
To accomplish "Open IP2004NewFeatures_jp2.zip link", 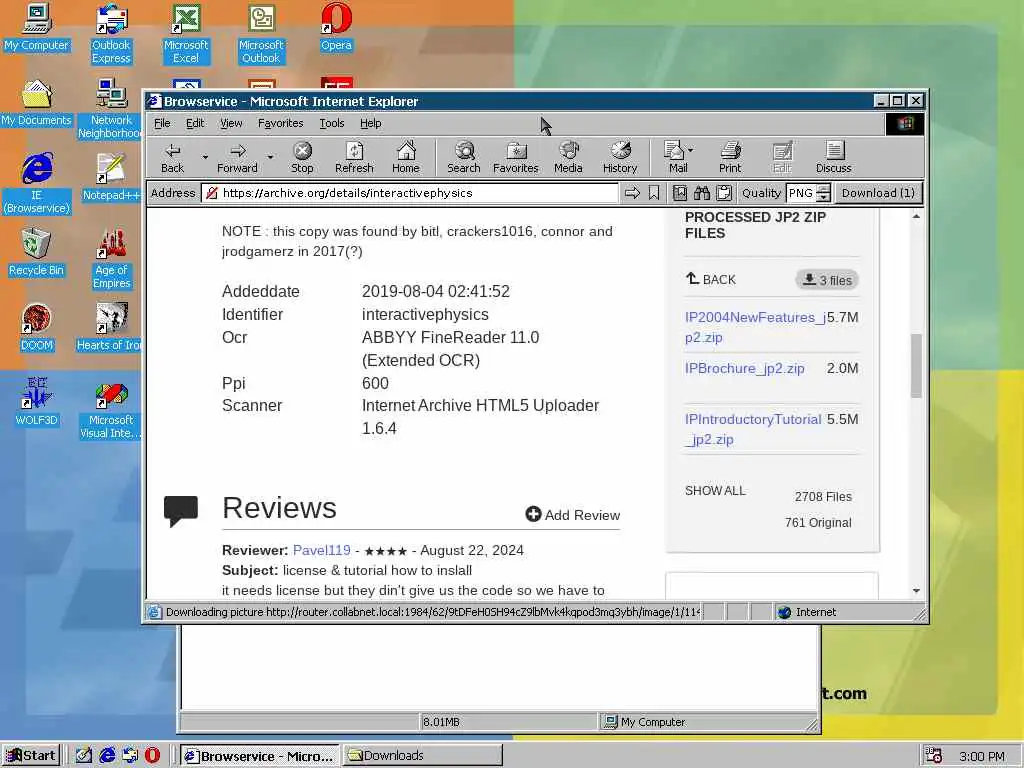I will tap(754, 327).
